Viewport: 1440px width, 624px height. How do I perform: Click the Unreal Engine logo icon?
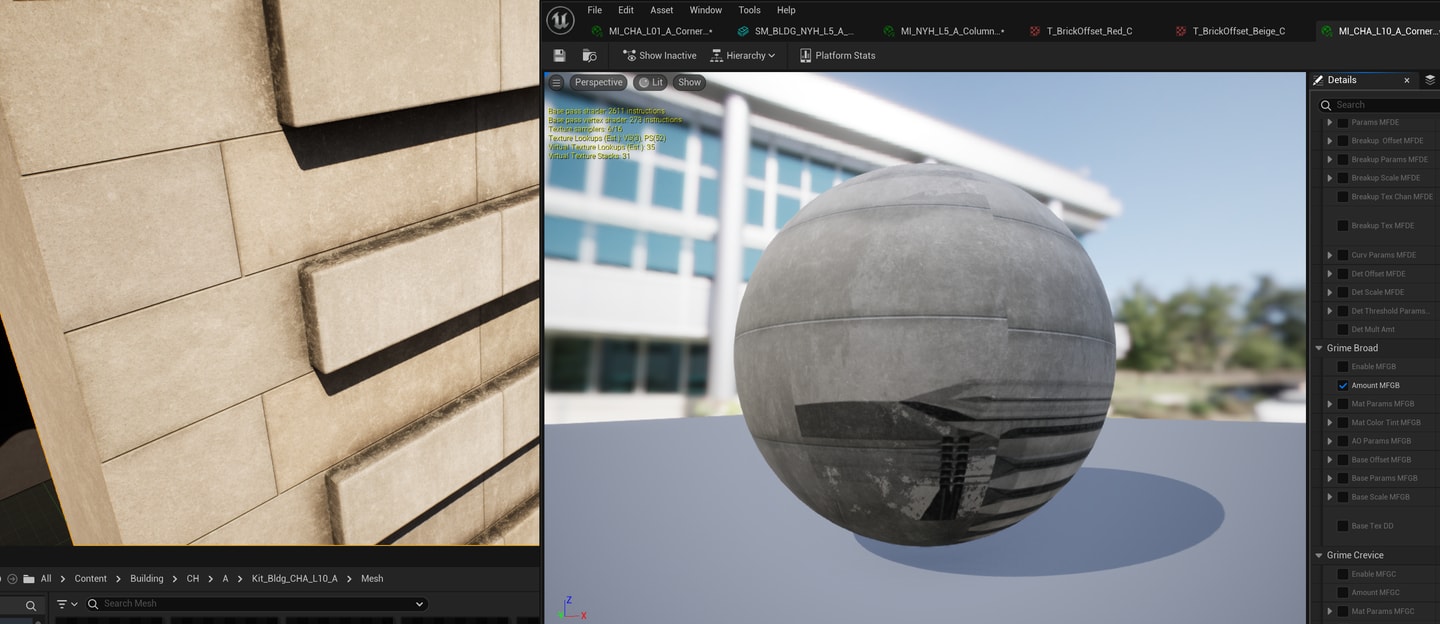coord(560,20)
